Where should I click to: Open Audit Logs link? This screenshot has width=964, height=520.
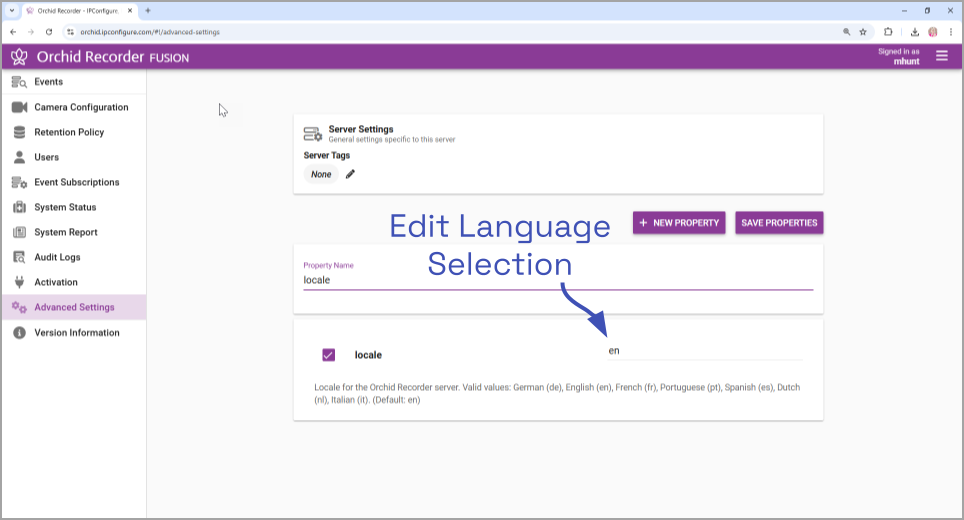tap(57, 258)
